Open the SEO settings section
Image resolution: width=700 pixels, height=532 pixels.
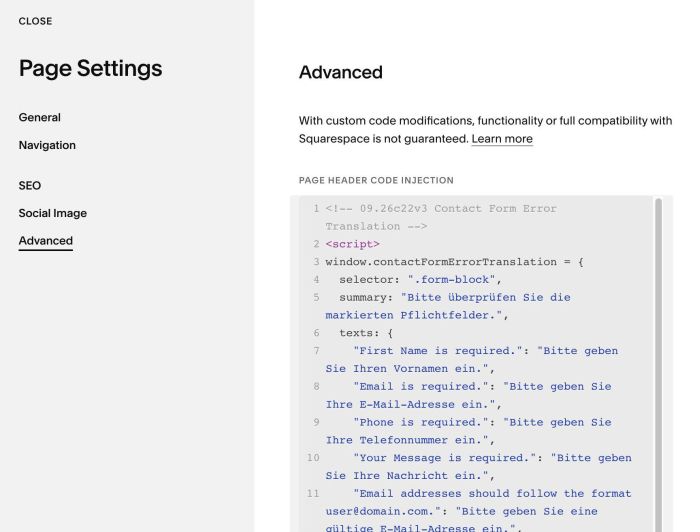tap(30, 186)
